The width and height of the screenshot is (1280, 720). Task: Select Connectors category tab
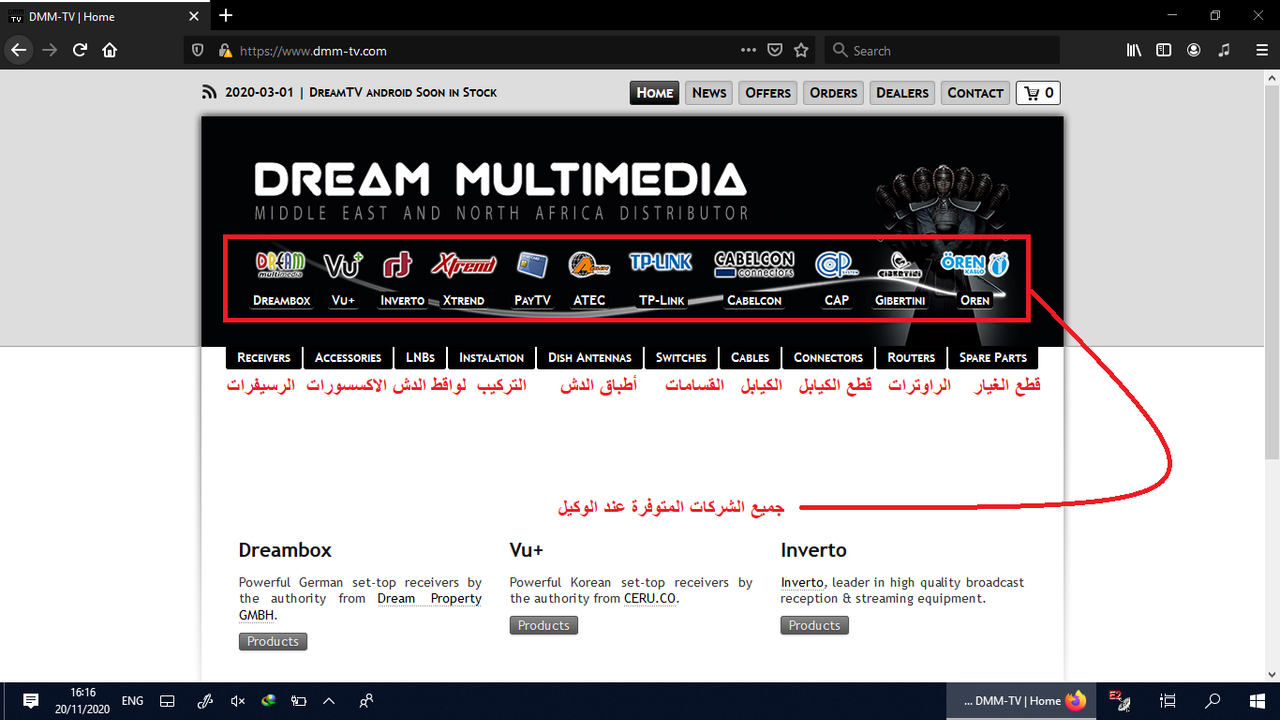[828, 358]
